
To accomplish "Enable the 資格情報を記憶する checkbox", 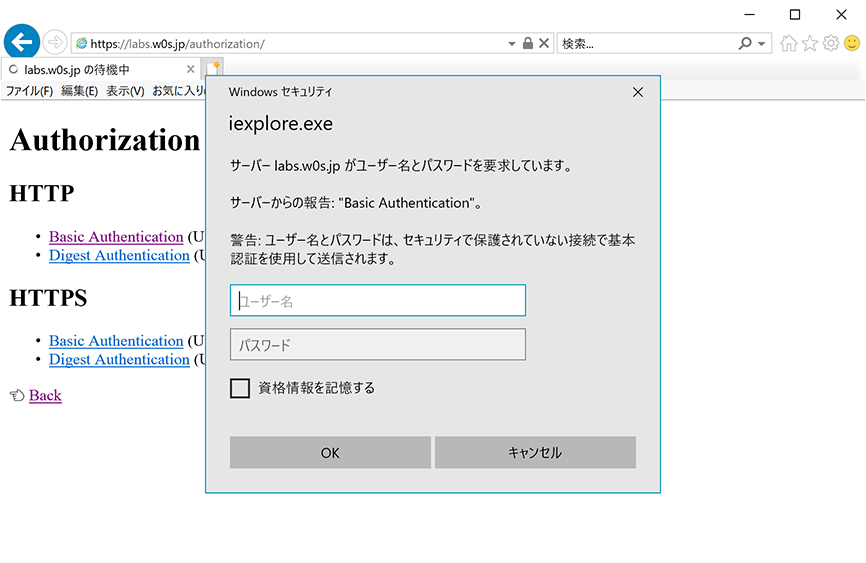I will point(240,388).
